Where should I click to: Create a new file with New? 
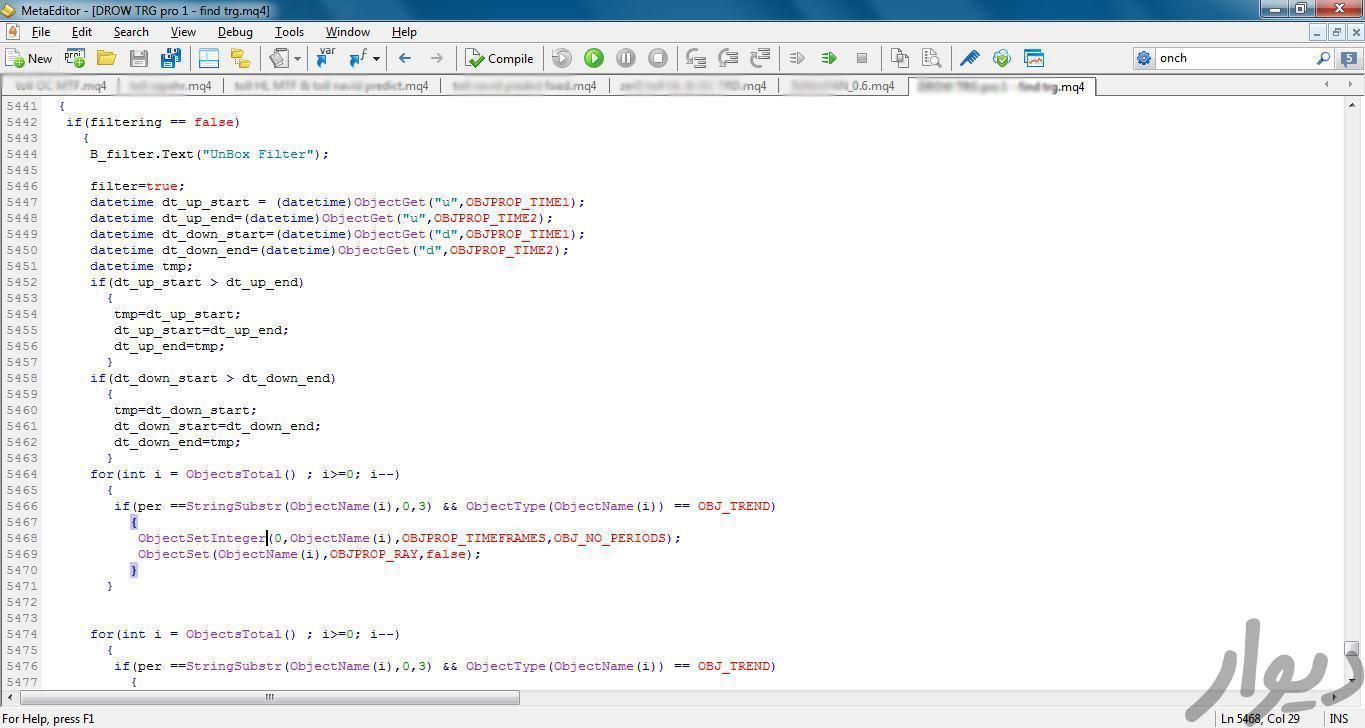coord(29,58)
